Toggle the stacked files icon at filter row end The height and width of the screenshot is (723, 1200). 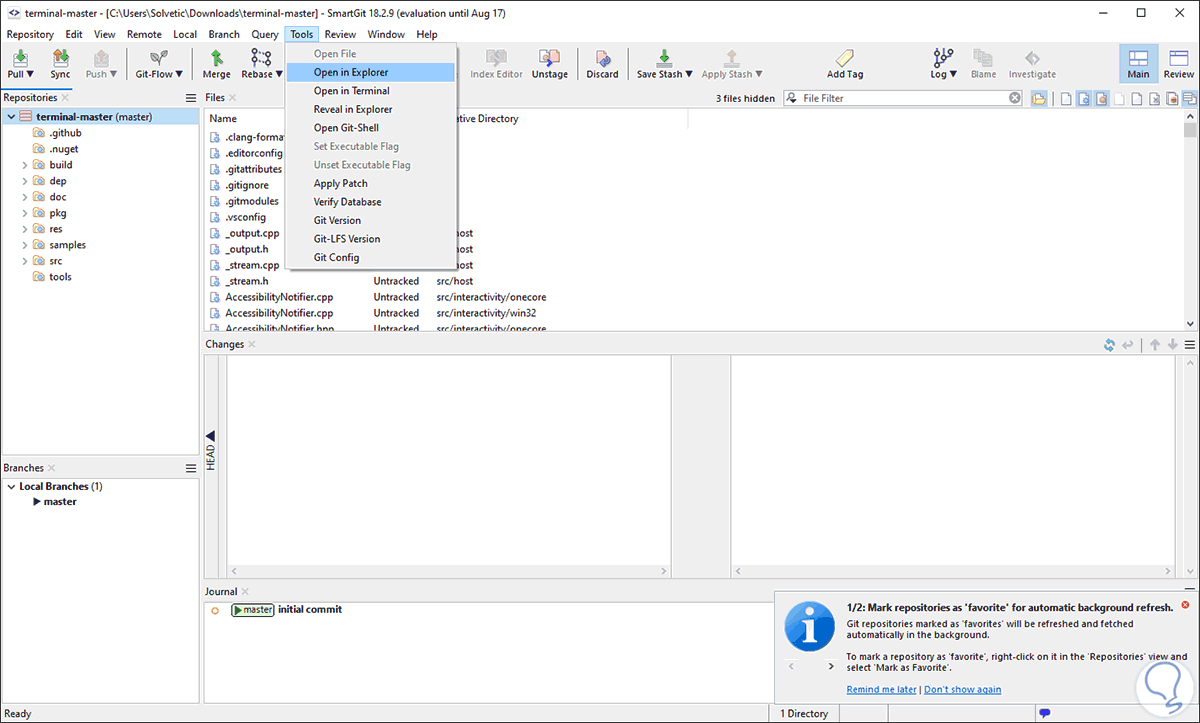pos(1189,98)
